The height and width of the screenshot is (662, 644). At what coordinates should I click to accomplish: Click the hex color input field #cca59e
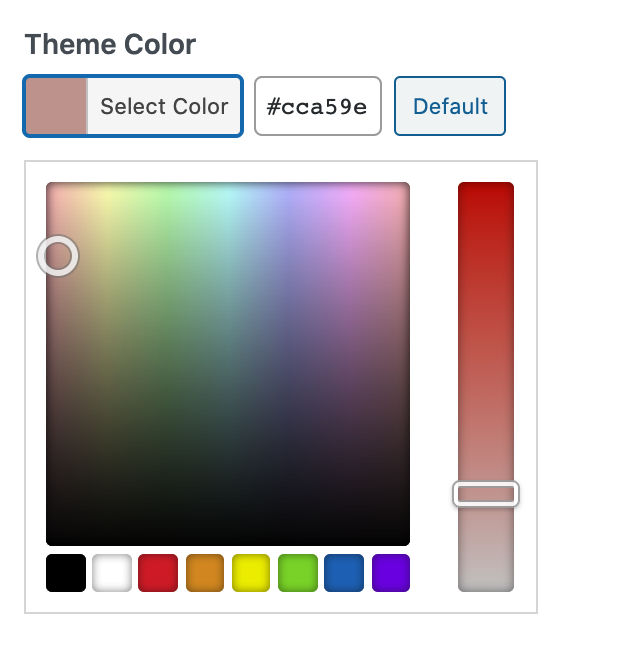pyautogui.click(x=318, y=106)
